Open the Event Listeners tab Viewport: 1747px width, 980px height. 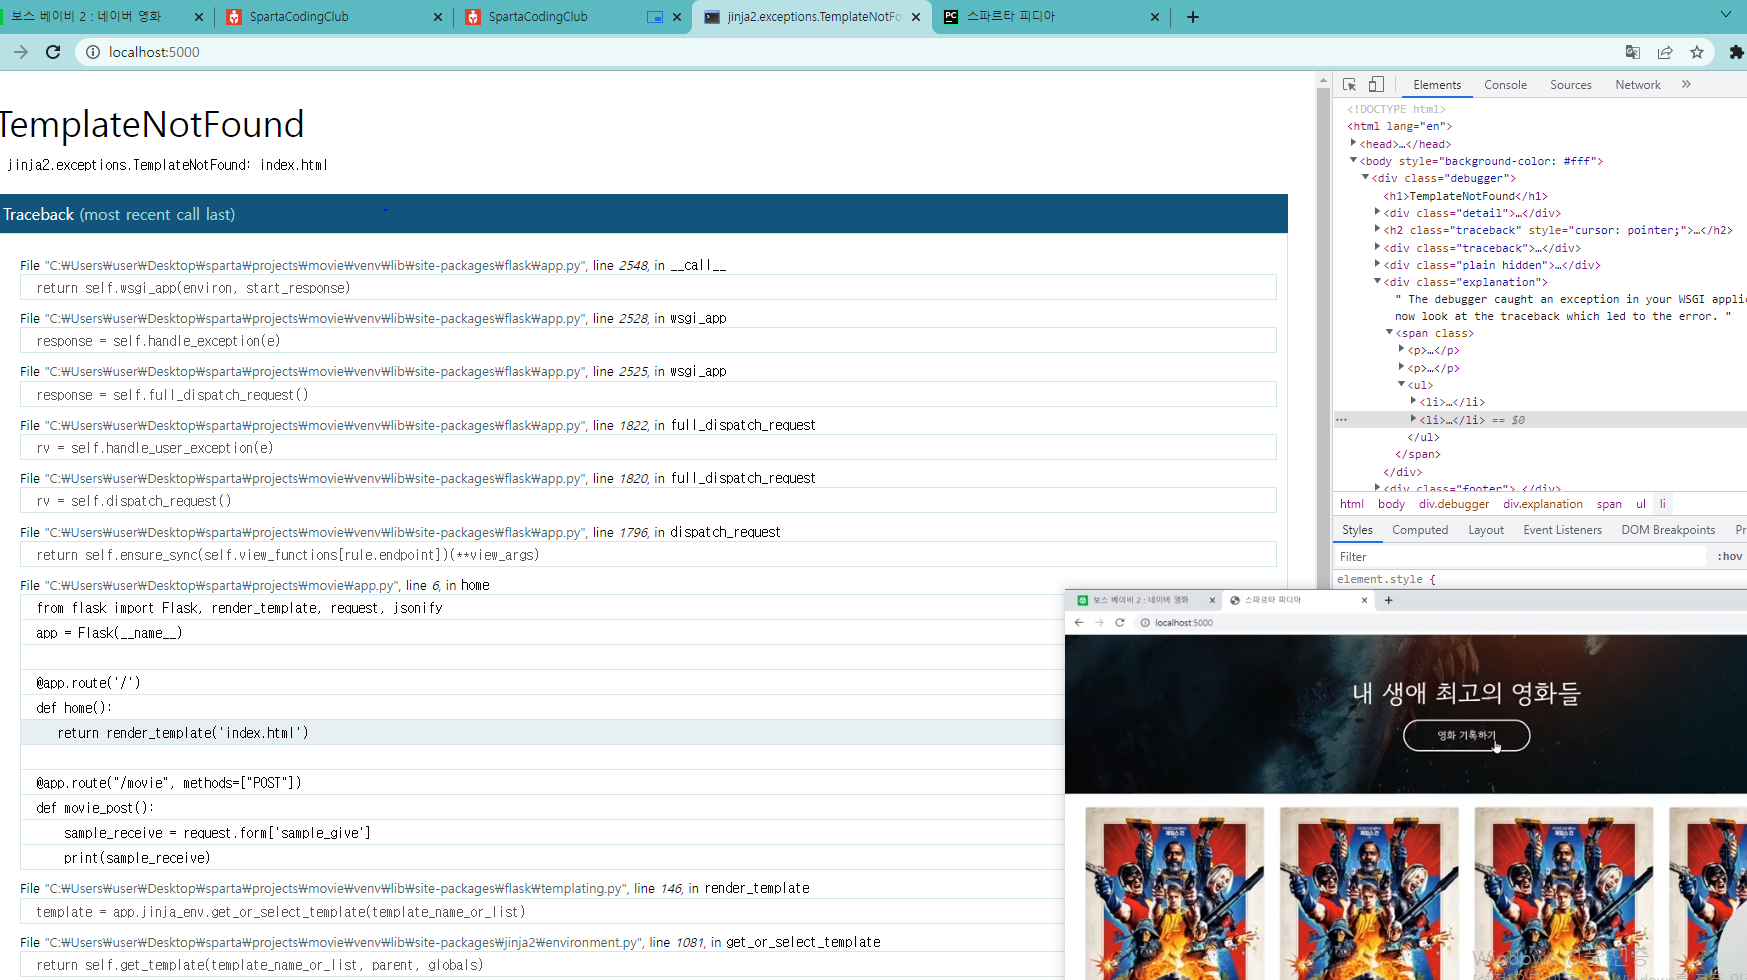[1562, 530]
